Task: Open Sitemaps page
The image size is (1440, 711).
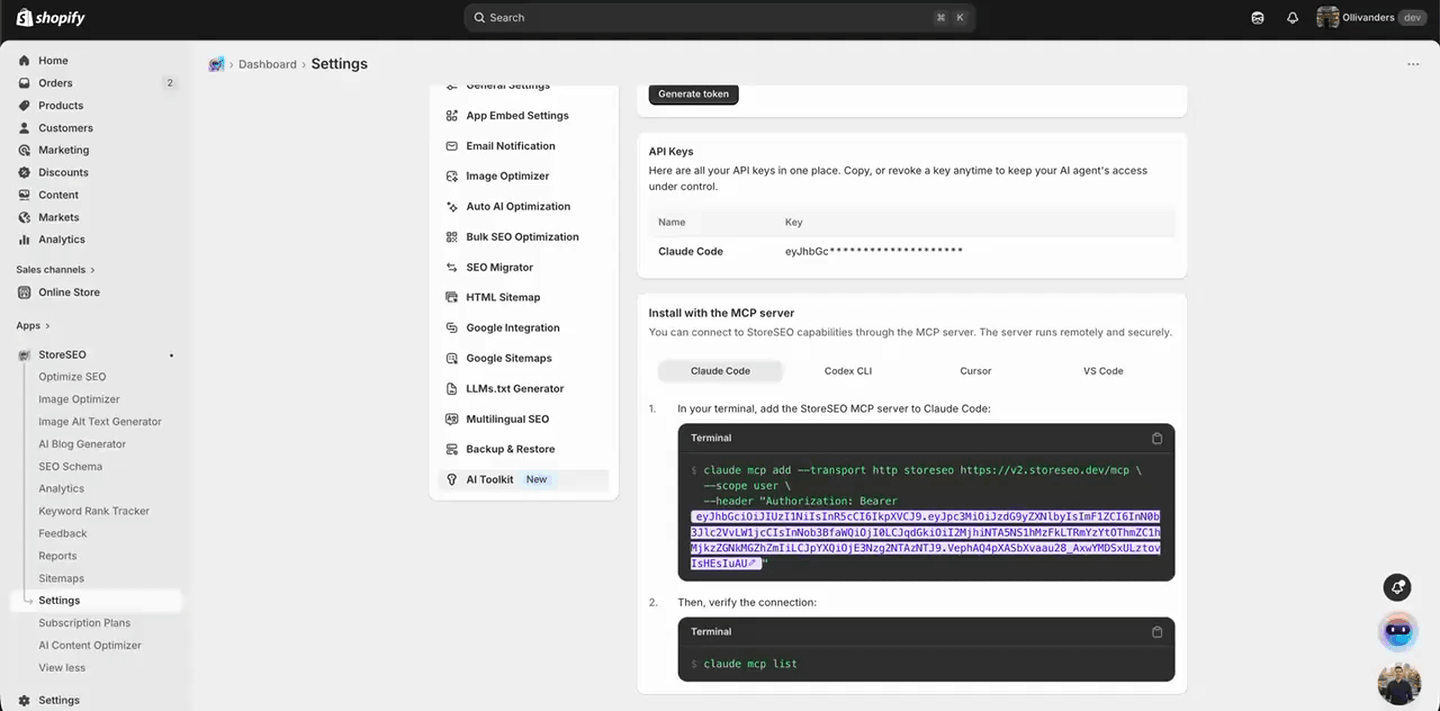Action: pos(61,578)
